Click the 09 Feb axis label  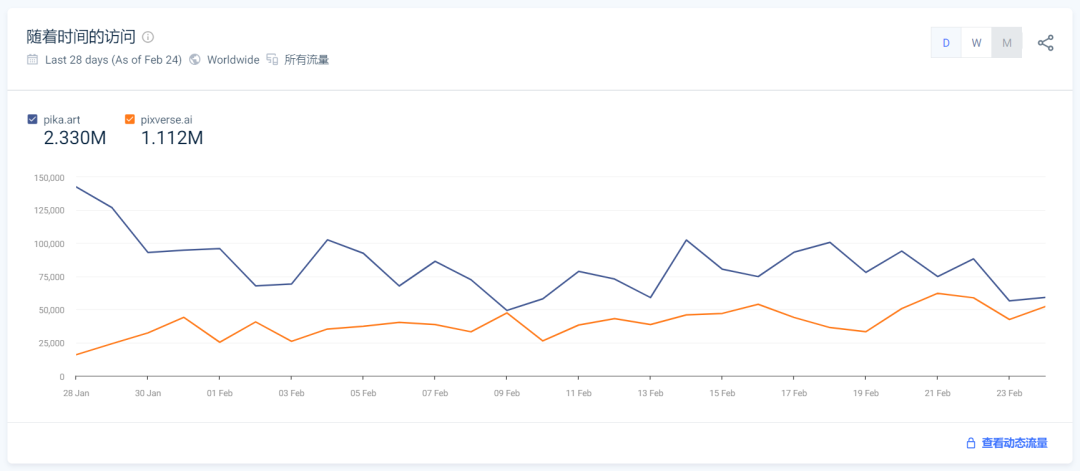[506, 393]
